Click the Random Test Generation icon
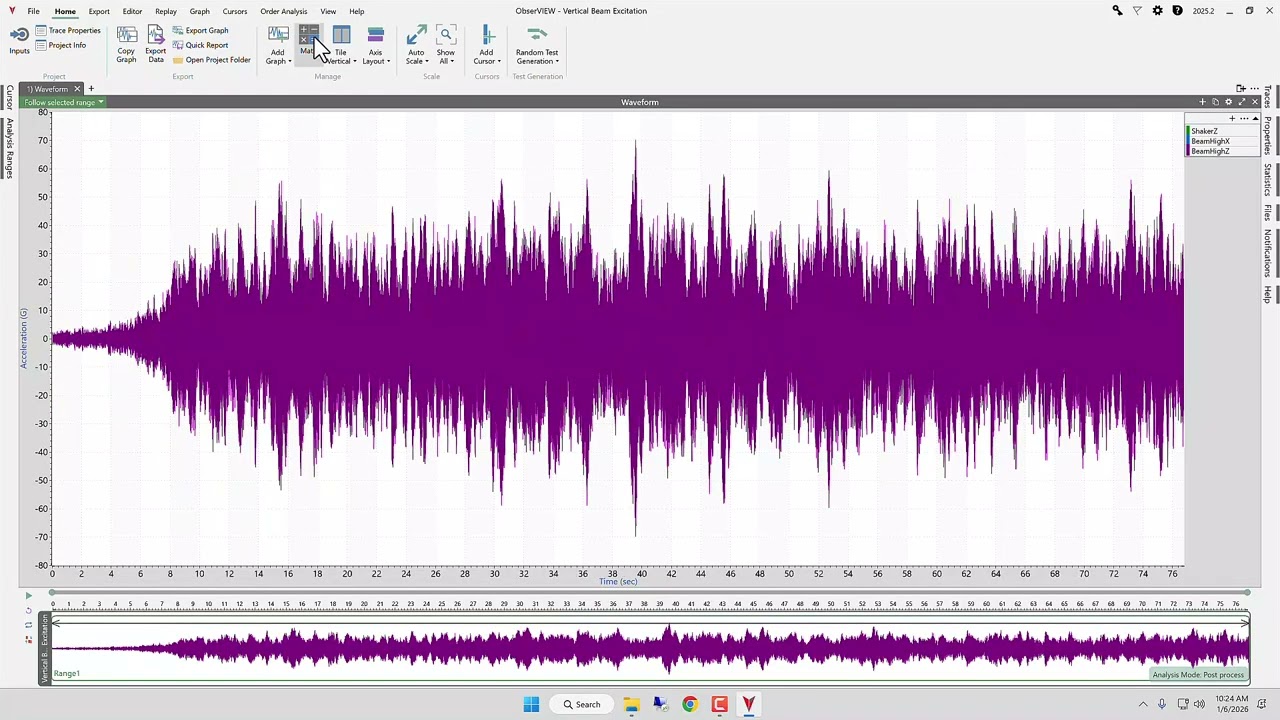Screen dimensions: 1280x720 coord(537,36)
